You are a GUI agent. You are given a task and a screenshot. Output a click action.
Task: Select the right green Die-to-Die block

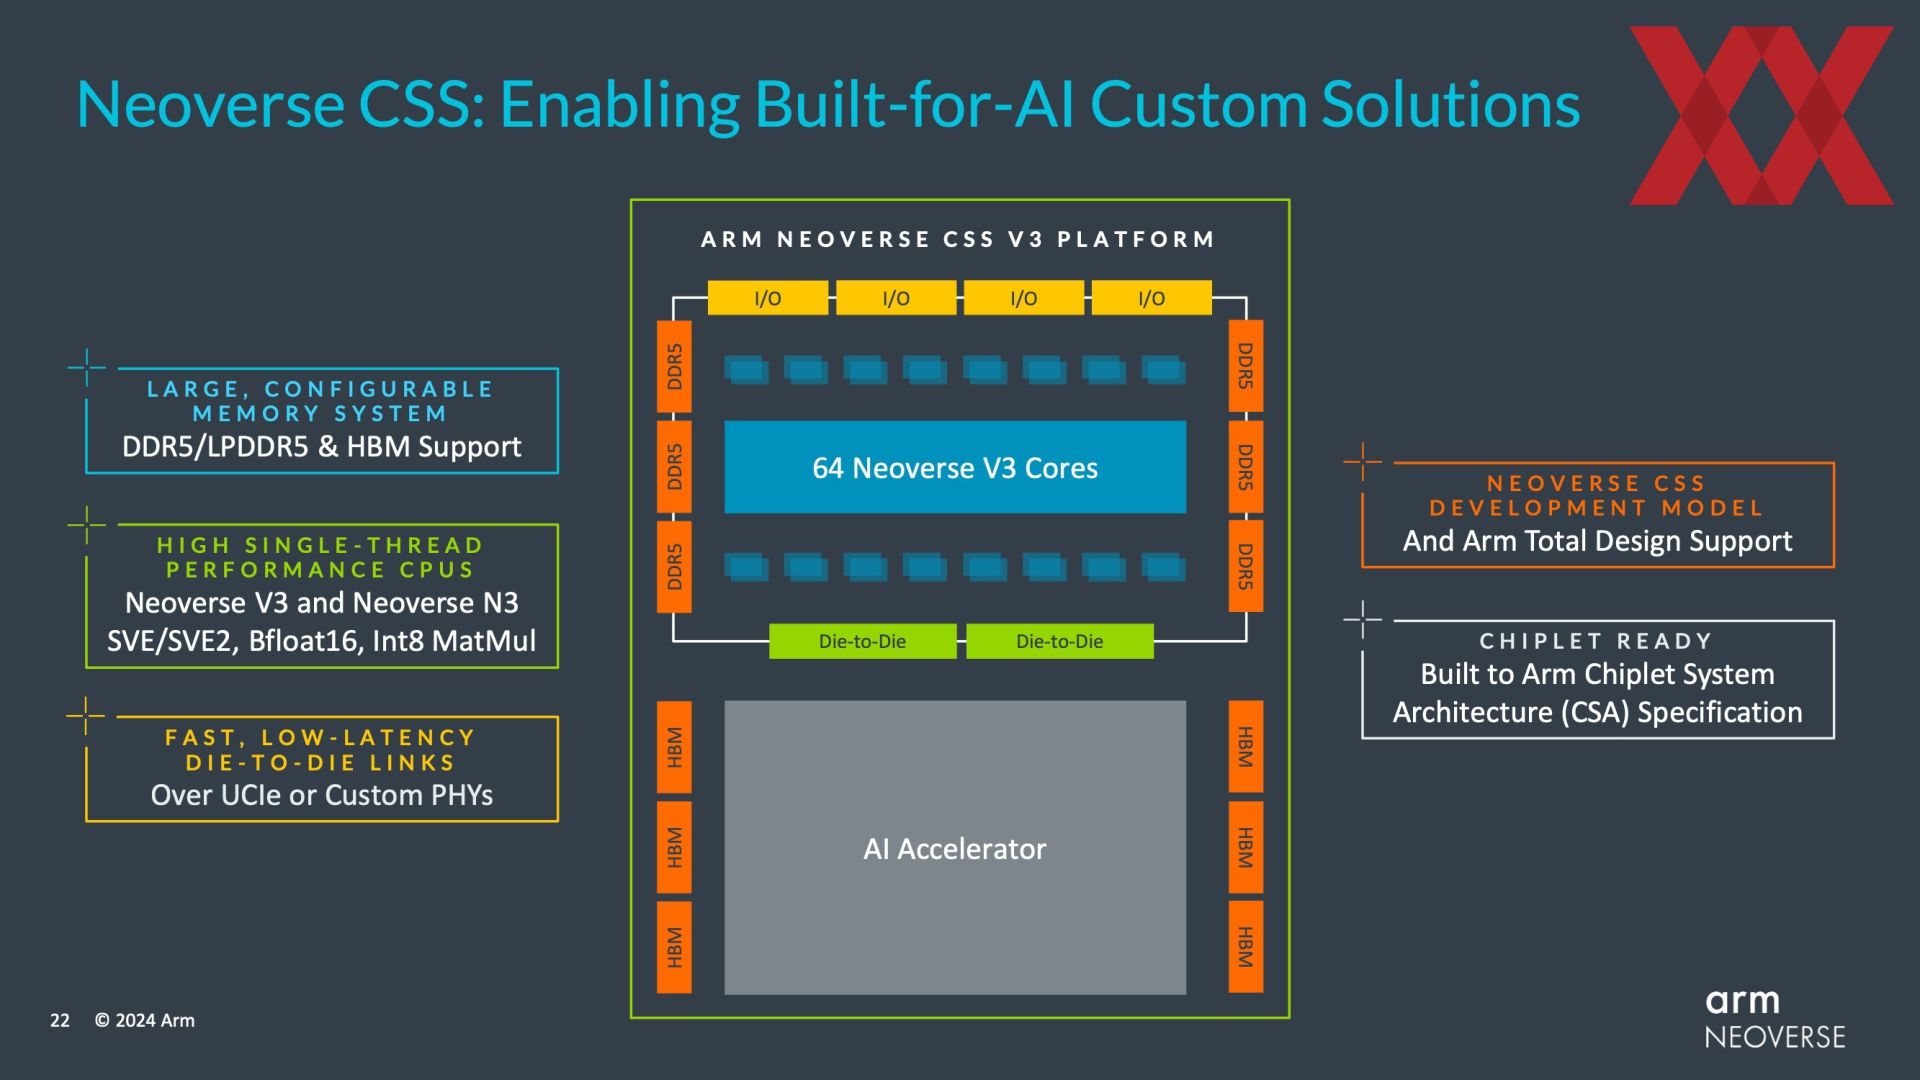point(1060,641)
